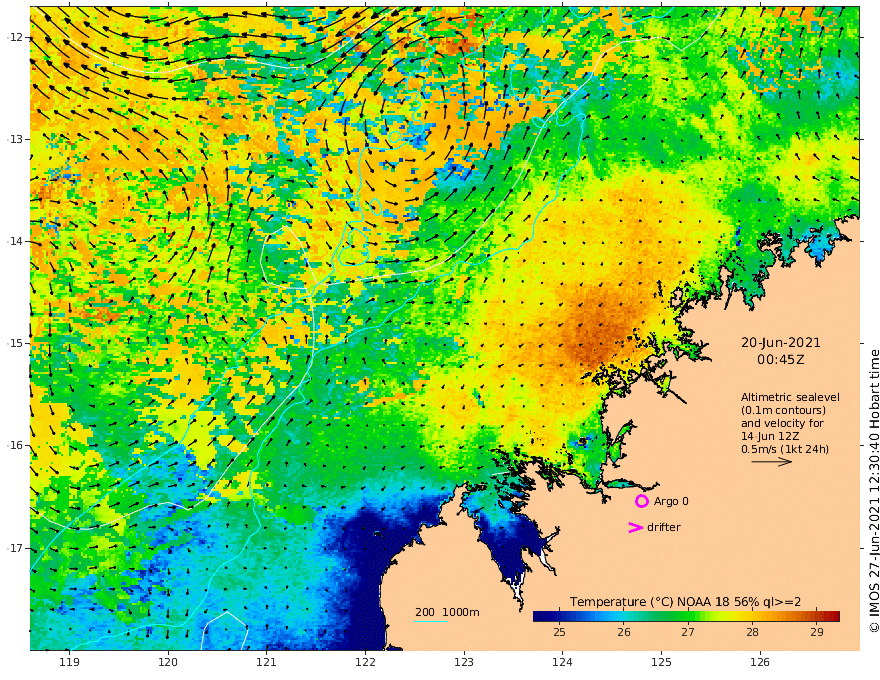Click the (0.1m contours) text line

(x=783, y=410)
